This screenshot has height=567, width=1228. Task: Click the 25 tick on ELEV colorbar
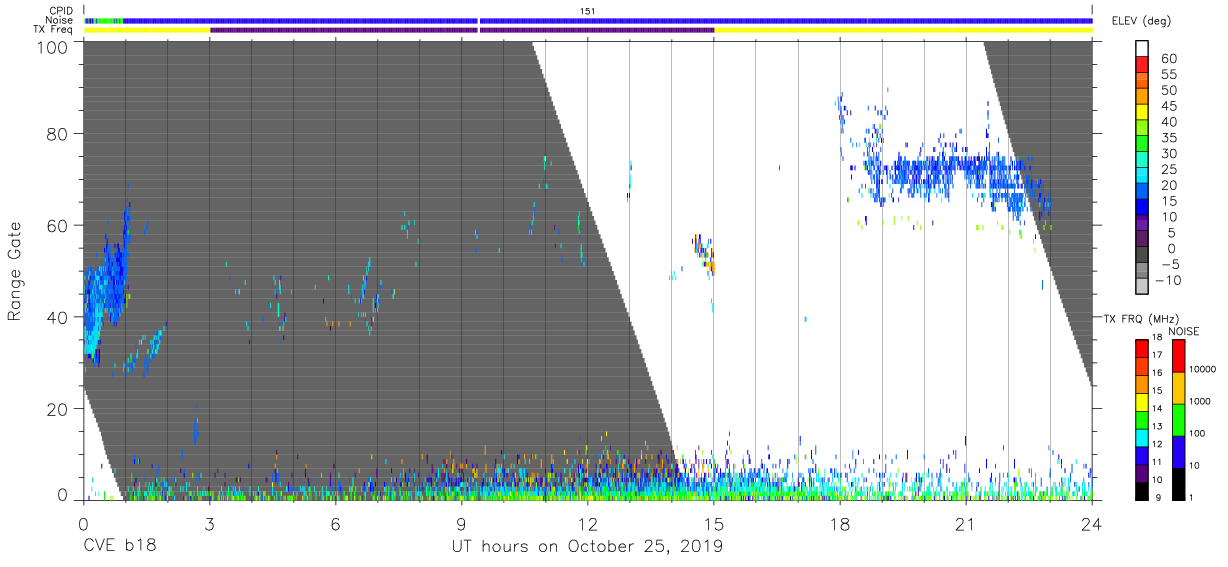click(1167, 170)
